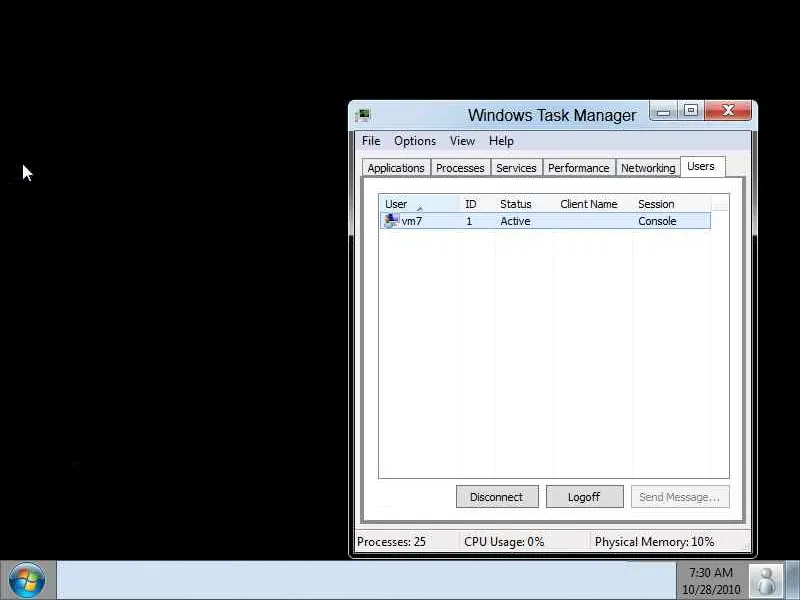Sort by the Session column header
The width and height of the screenshot is (800, 600).
point(672,204)
